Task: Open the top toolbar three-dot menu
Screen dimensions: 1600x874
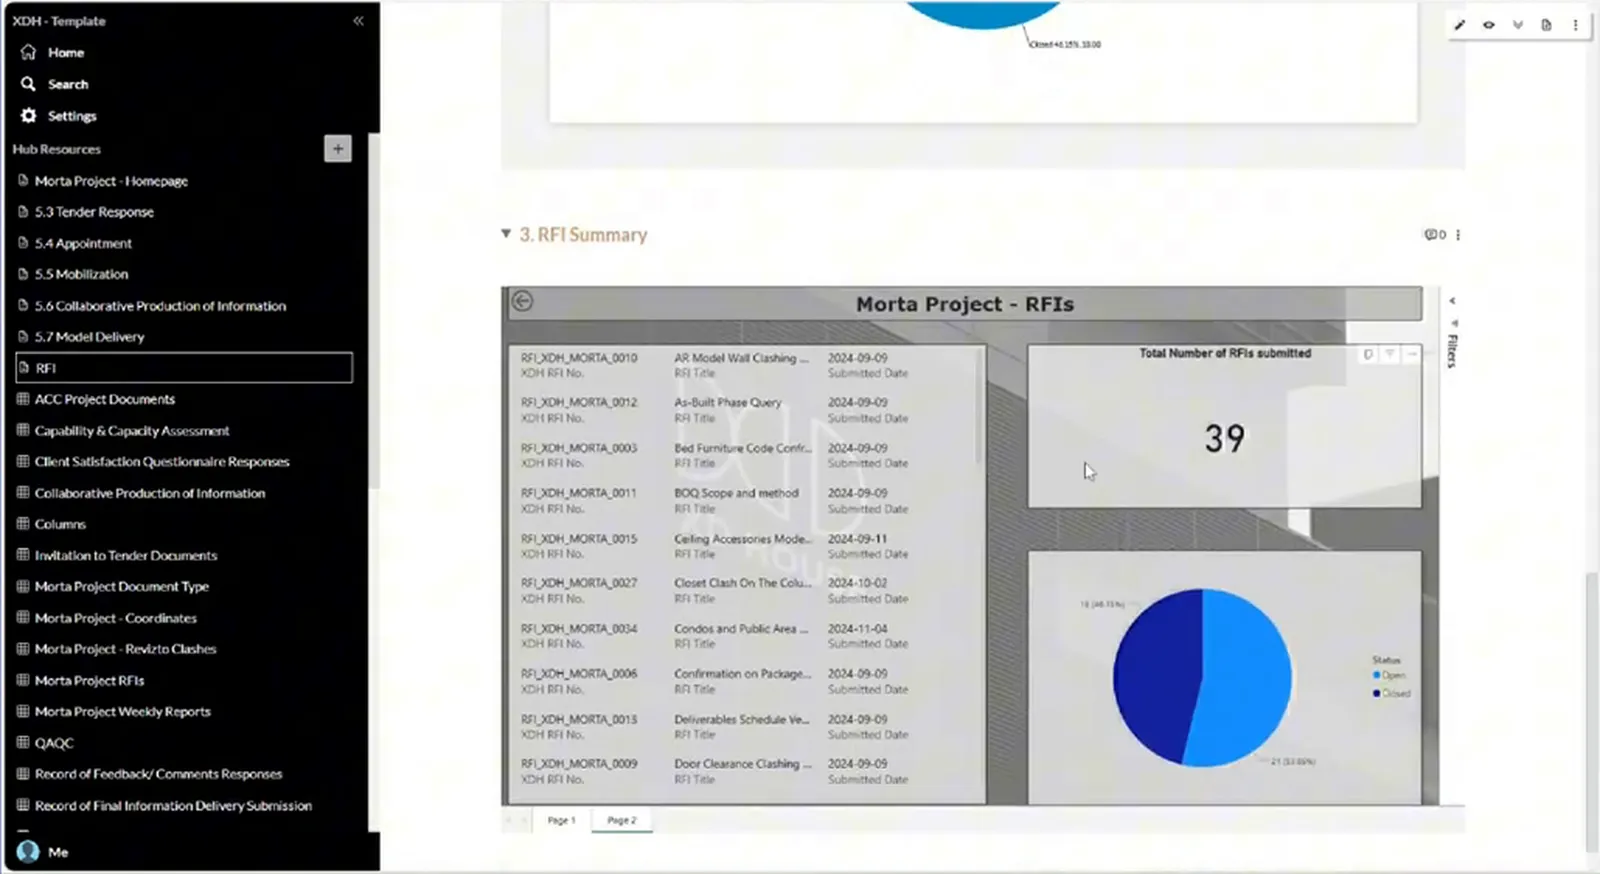Action: [1575, 25]
